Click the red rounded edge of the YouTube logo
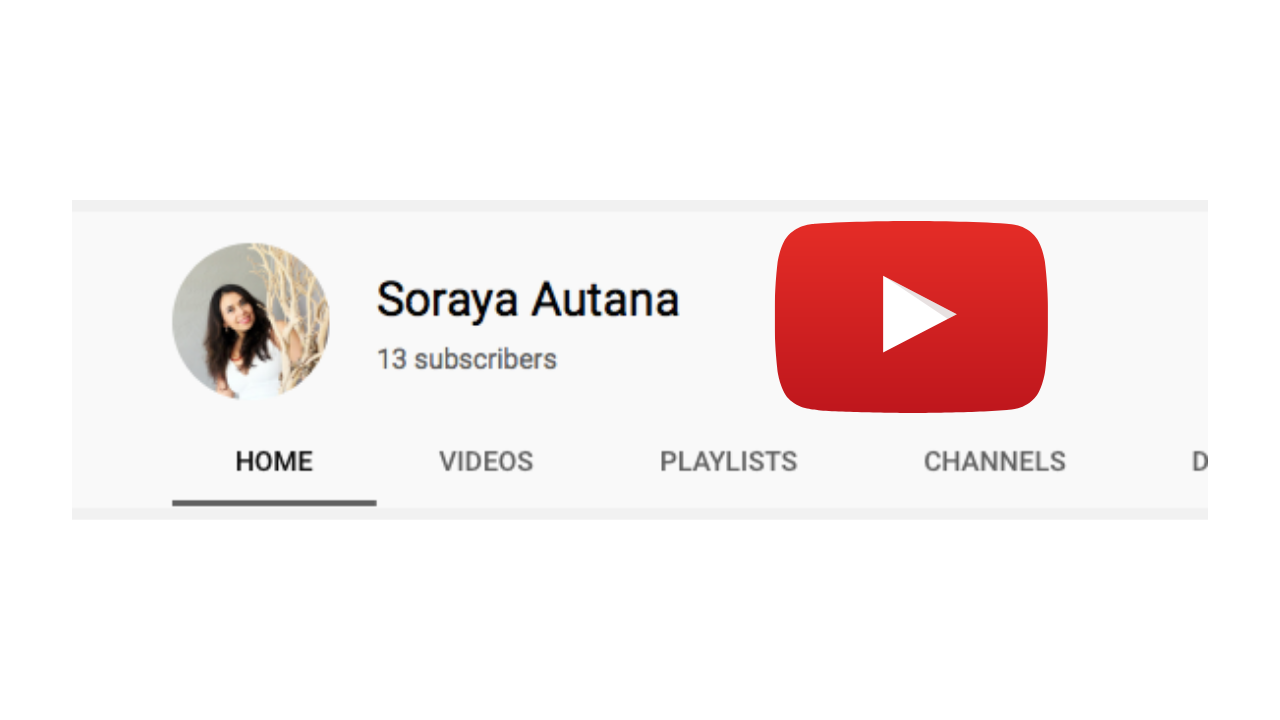The height and width of the screenshot is (720, 1280). (x=788, y=316)
